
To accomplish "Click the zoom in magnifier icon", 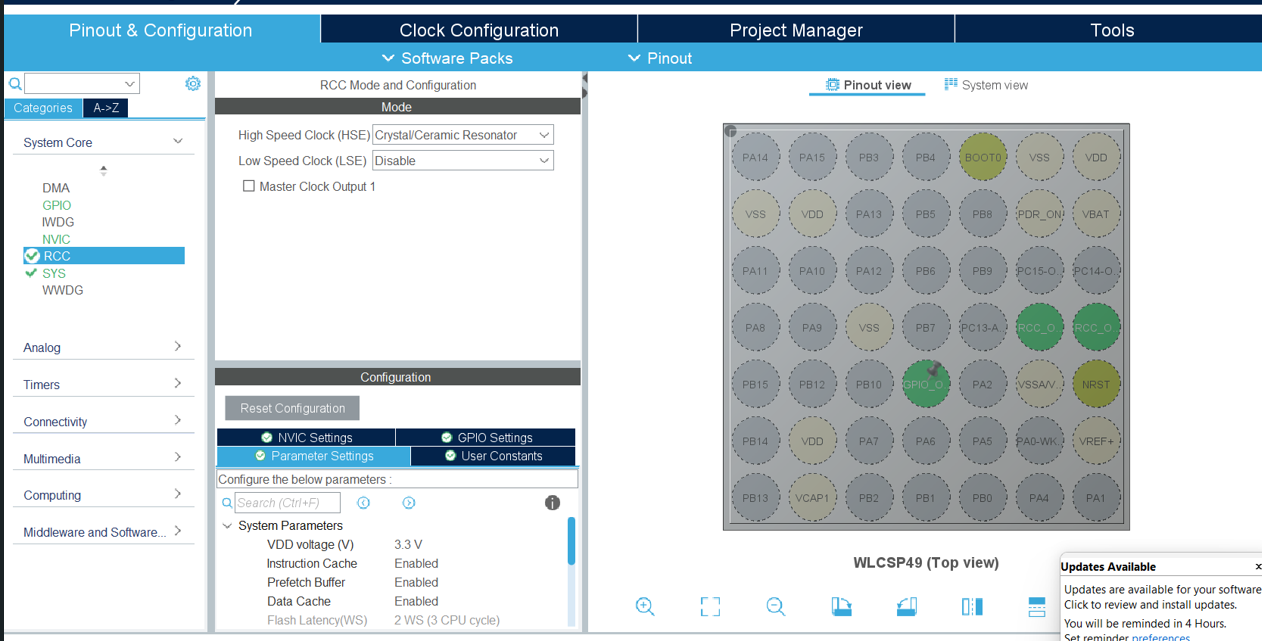I will pyautogui.click(x=645, y=606).
